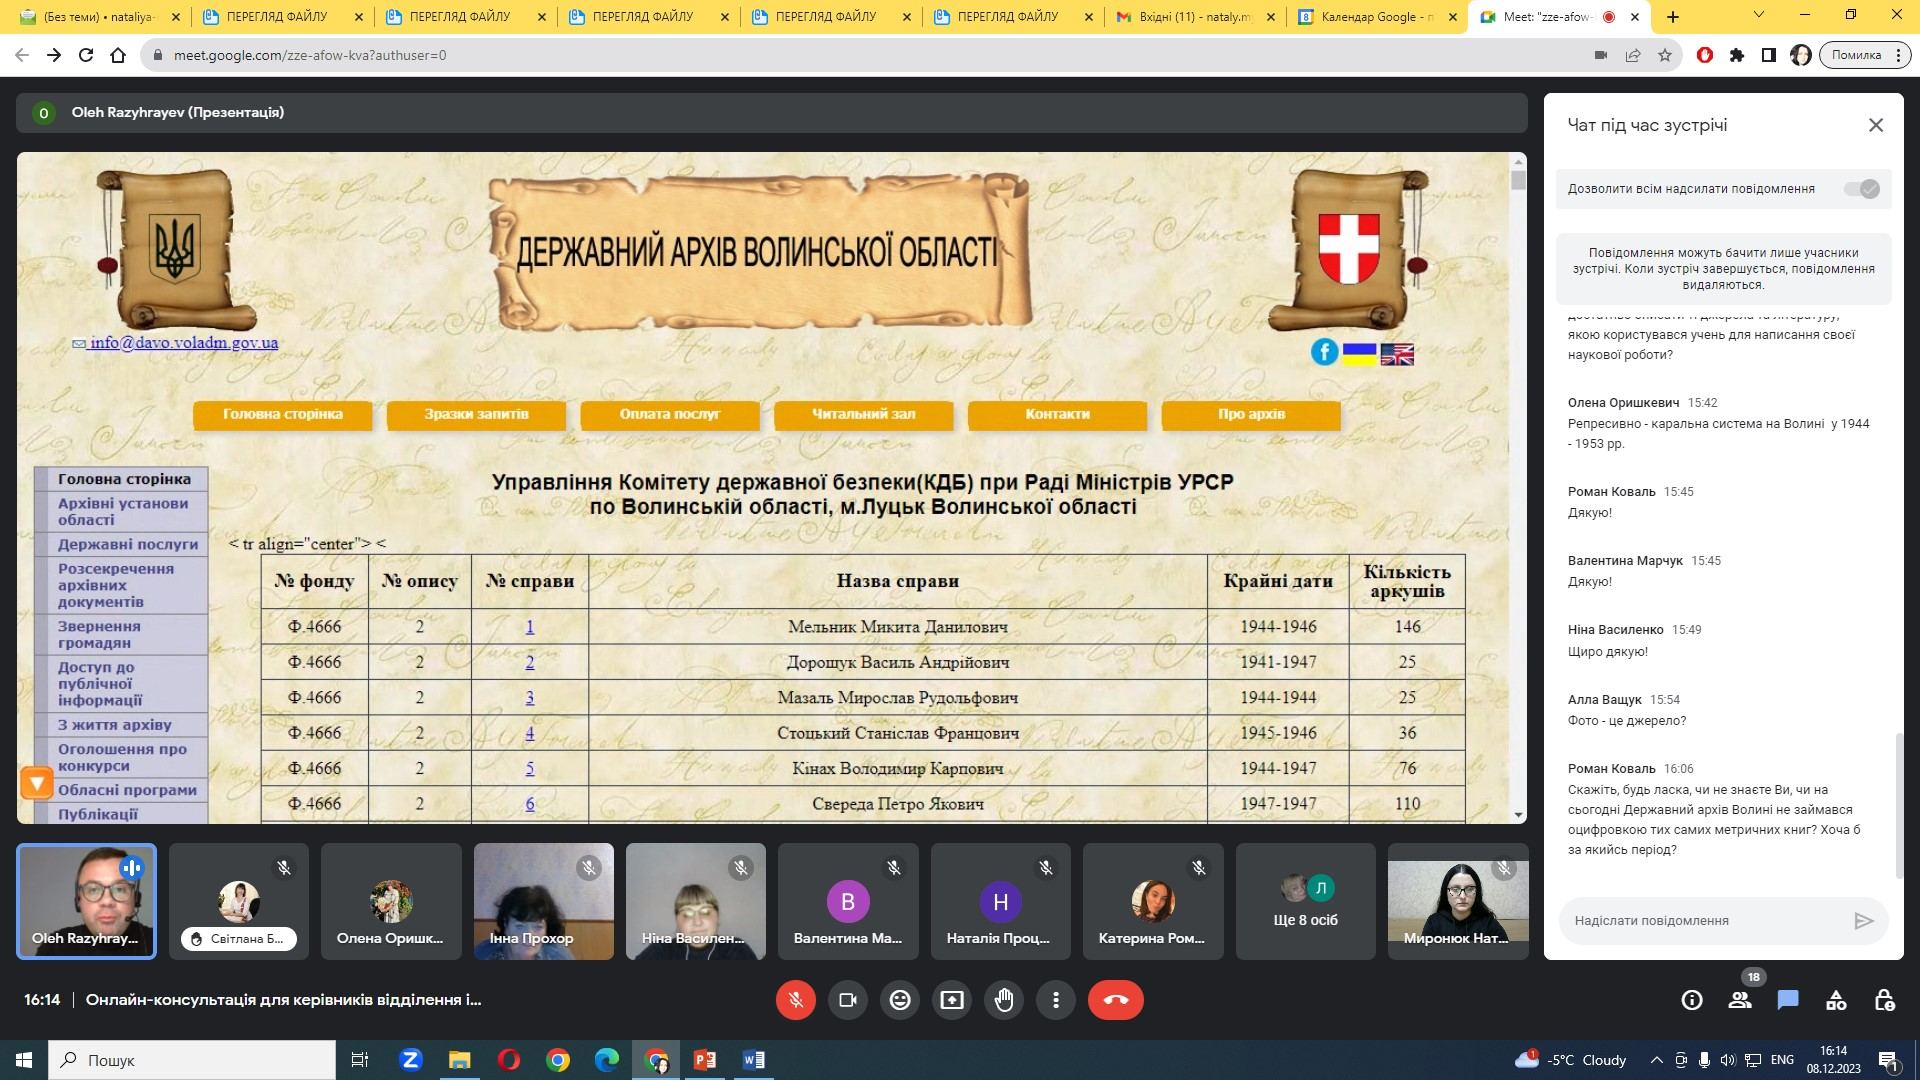Click 'Читальний зал' on archive site
The height and width of the screenshot is (1080, 1920).
pyautogui.click(x=863, y=414)
